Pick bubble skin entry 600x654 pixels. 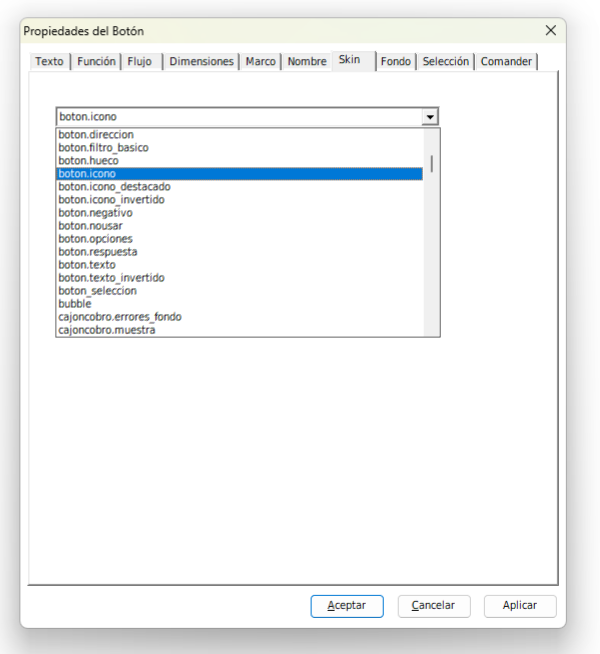coord(240,304)
